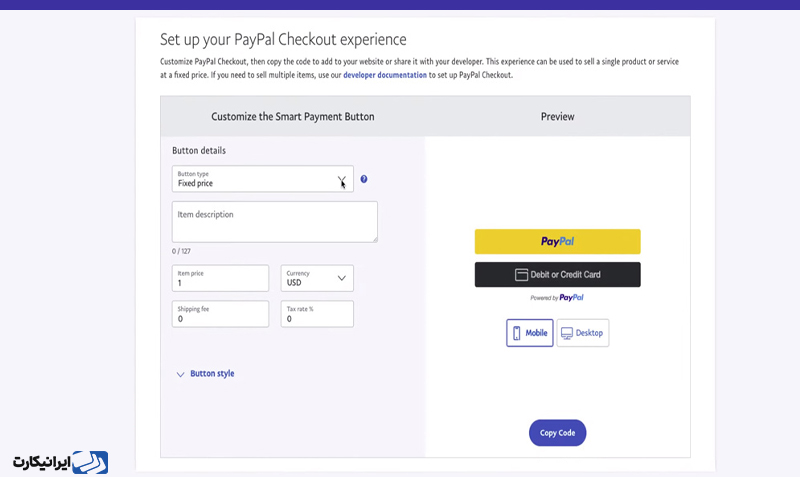This screenshot has width=800, height=477.
Task: Switch preview to Mobile
Action: point(530,333)
